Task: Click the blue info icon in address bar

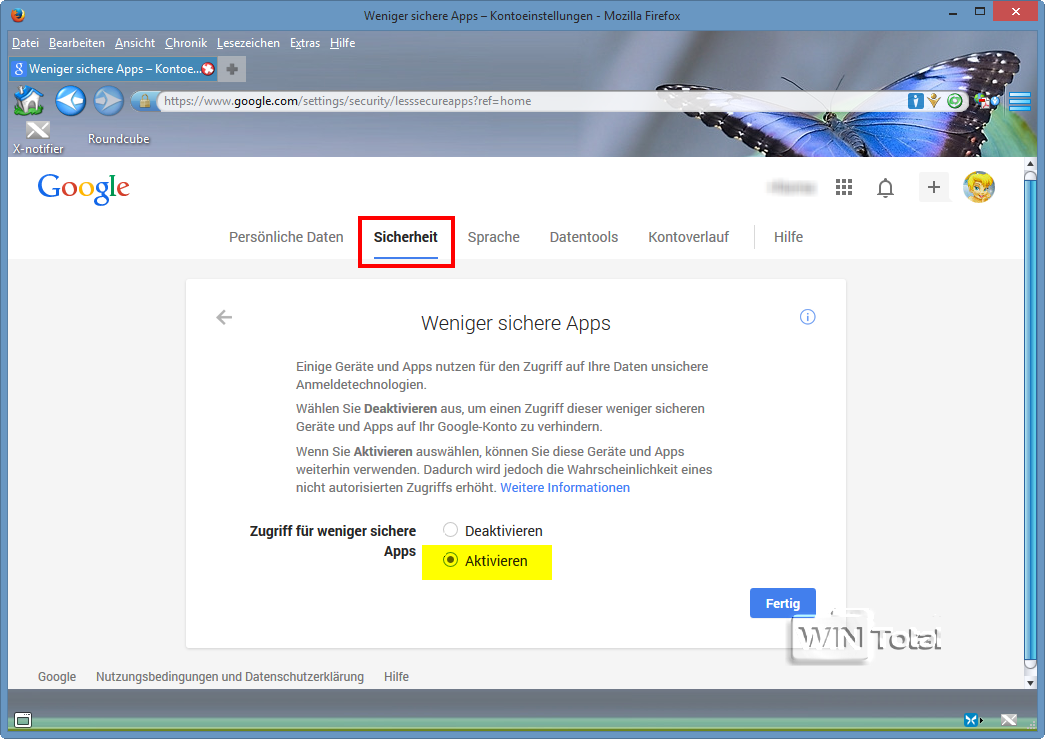Action: pos(916,101)
